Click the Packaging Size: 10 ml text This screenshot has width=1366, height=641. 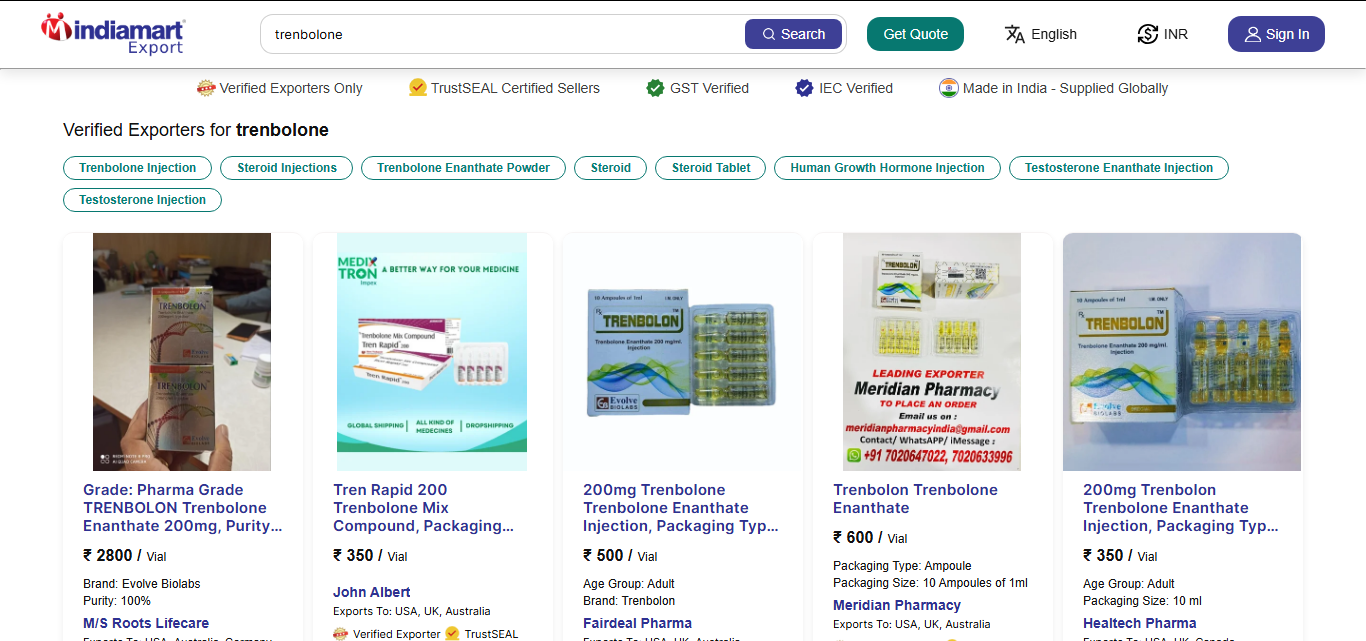[1142, 601]
